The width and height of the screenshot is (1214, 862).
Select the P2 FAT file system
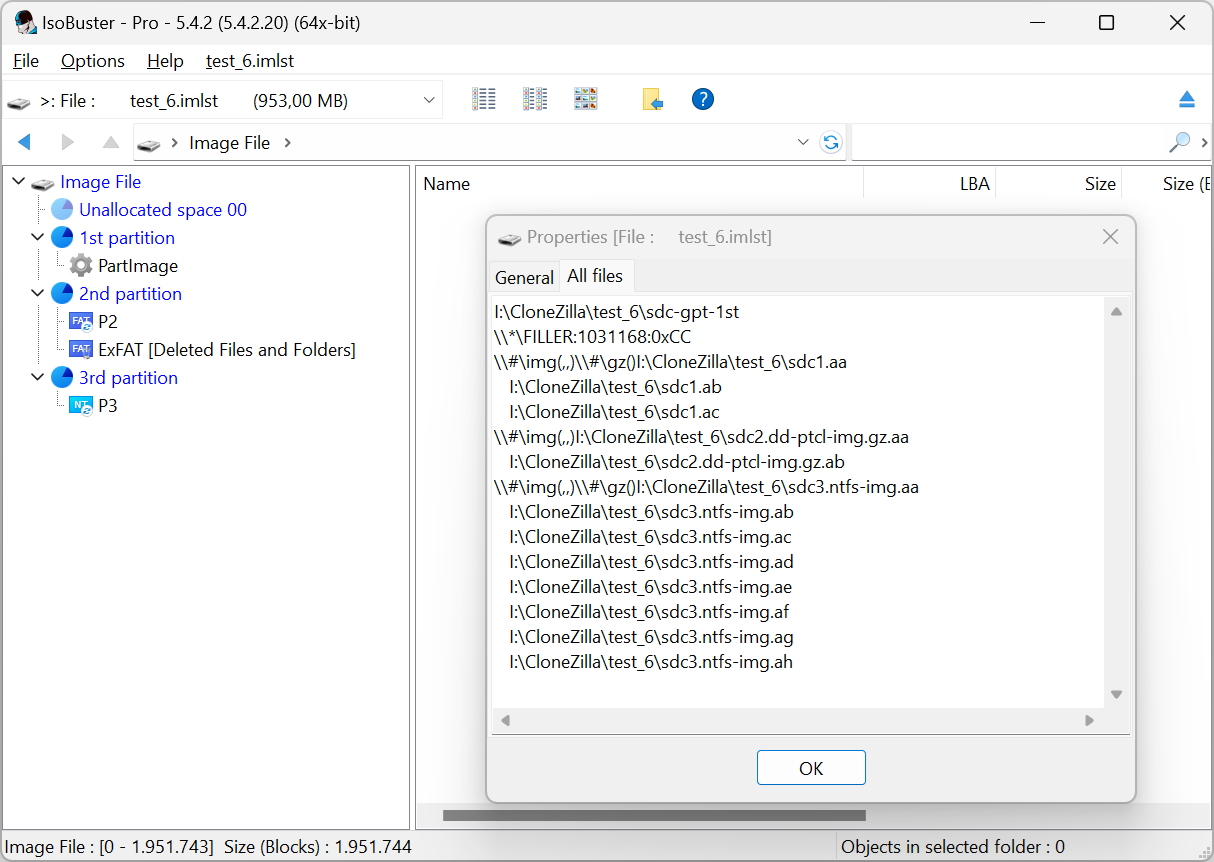[x=107, y=322]
